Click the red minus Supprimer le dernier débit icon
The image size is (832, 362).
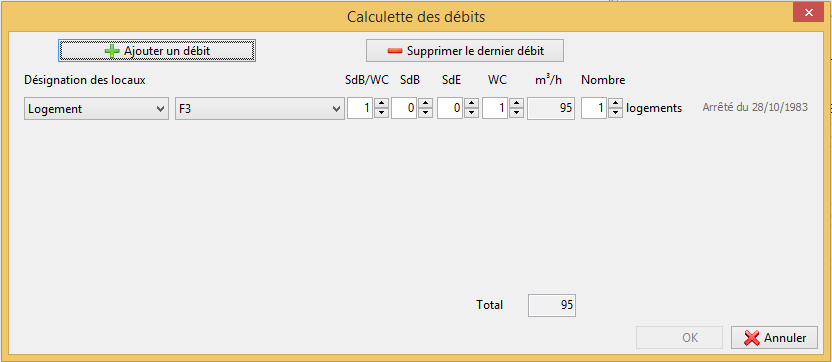[395, 51]
